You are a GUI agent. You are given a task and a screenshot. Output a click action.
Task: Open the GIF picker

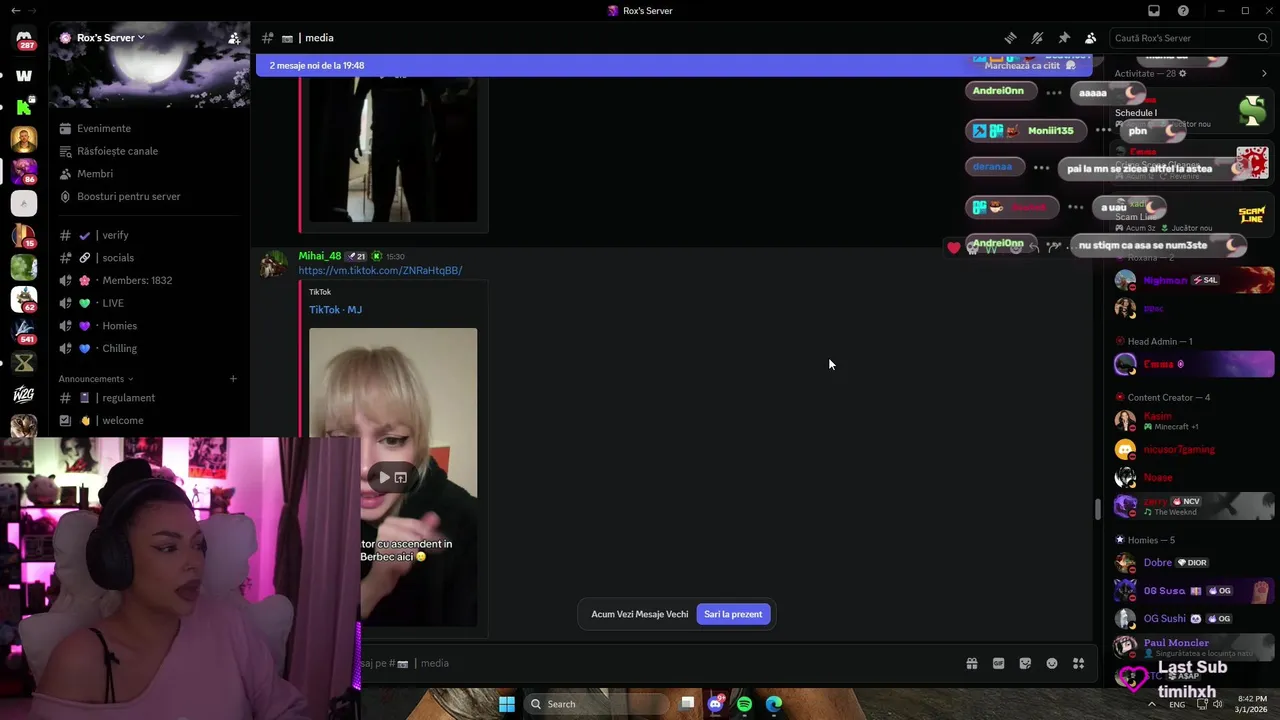click(x=998, y=663)
